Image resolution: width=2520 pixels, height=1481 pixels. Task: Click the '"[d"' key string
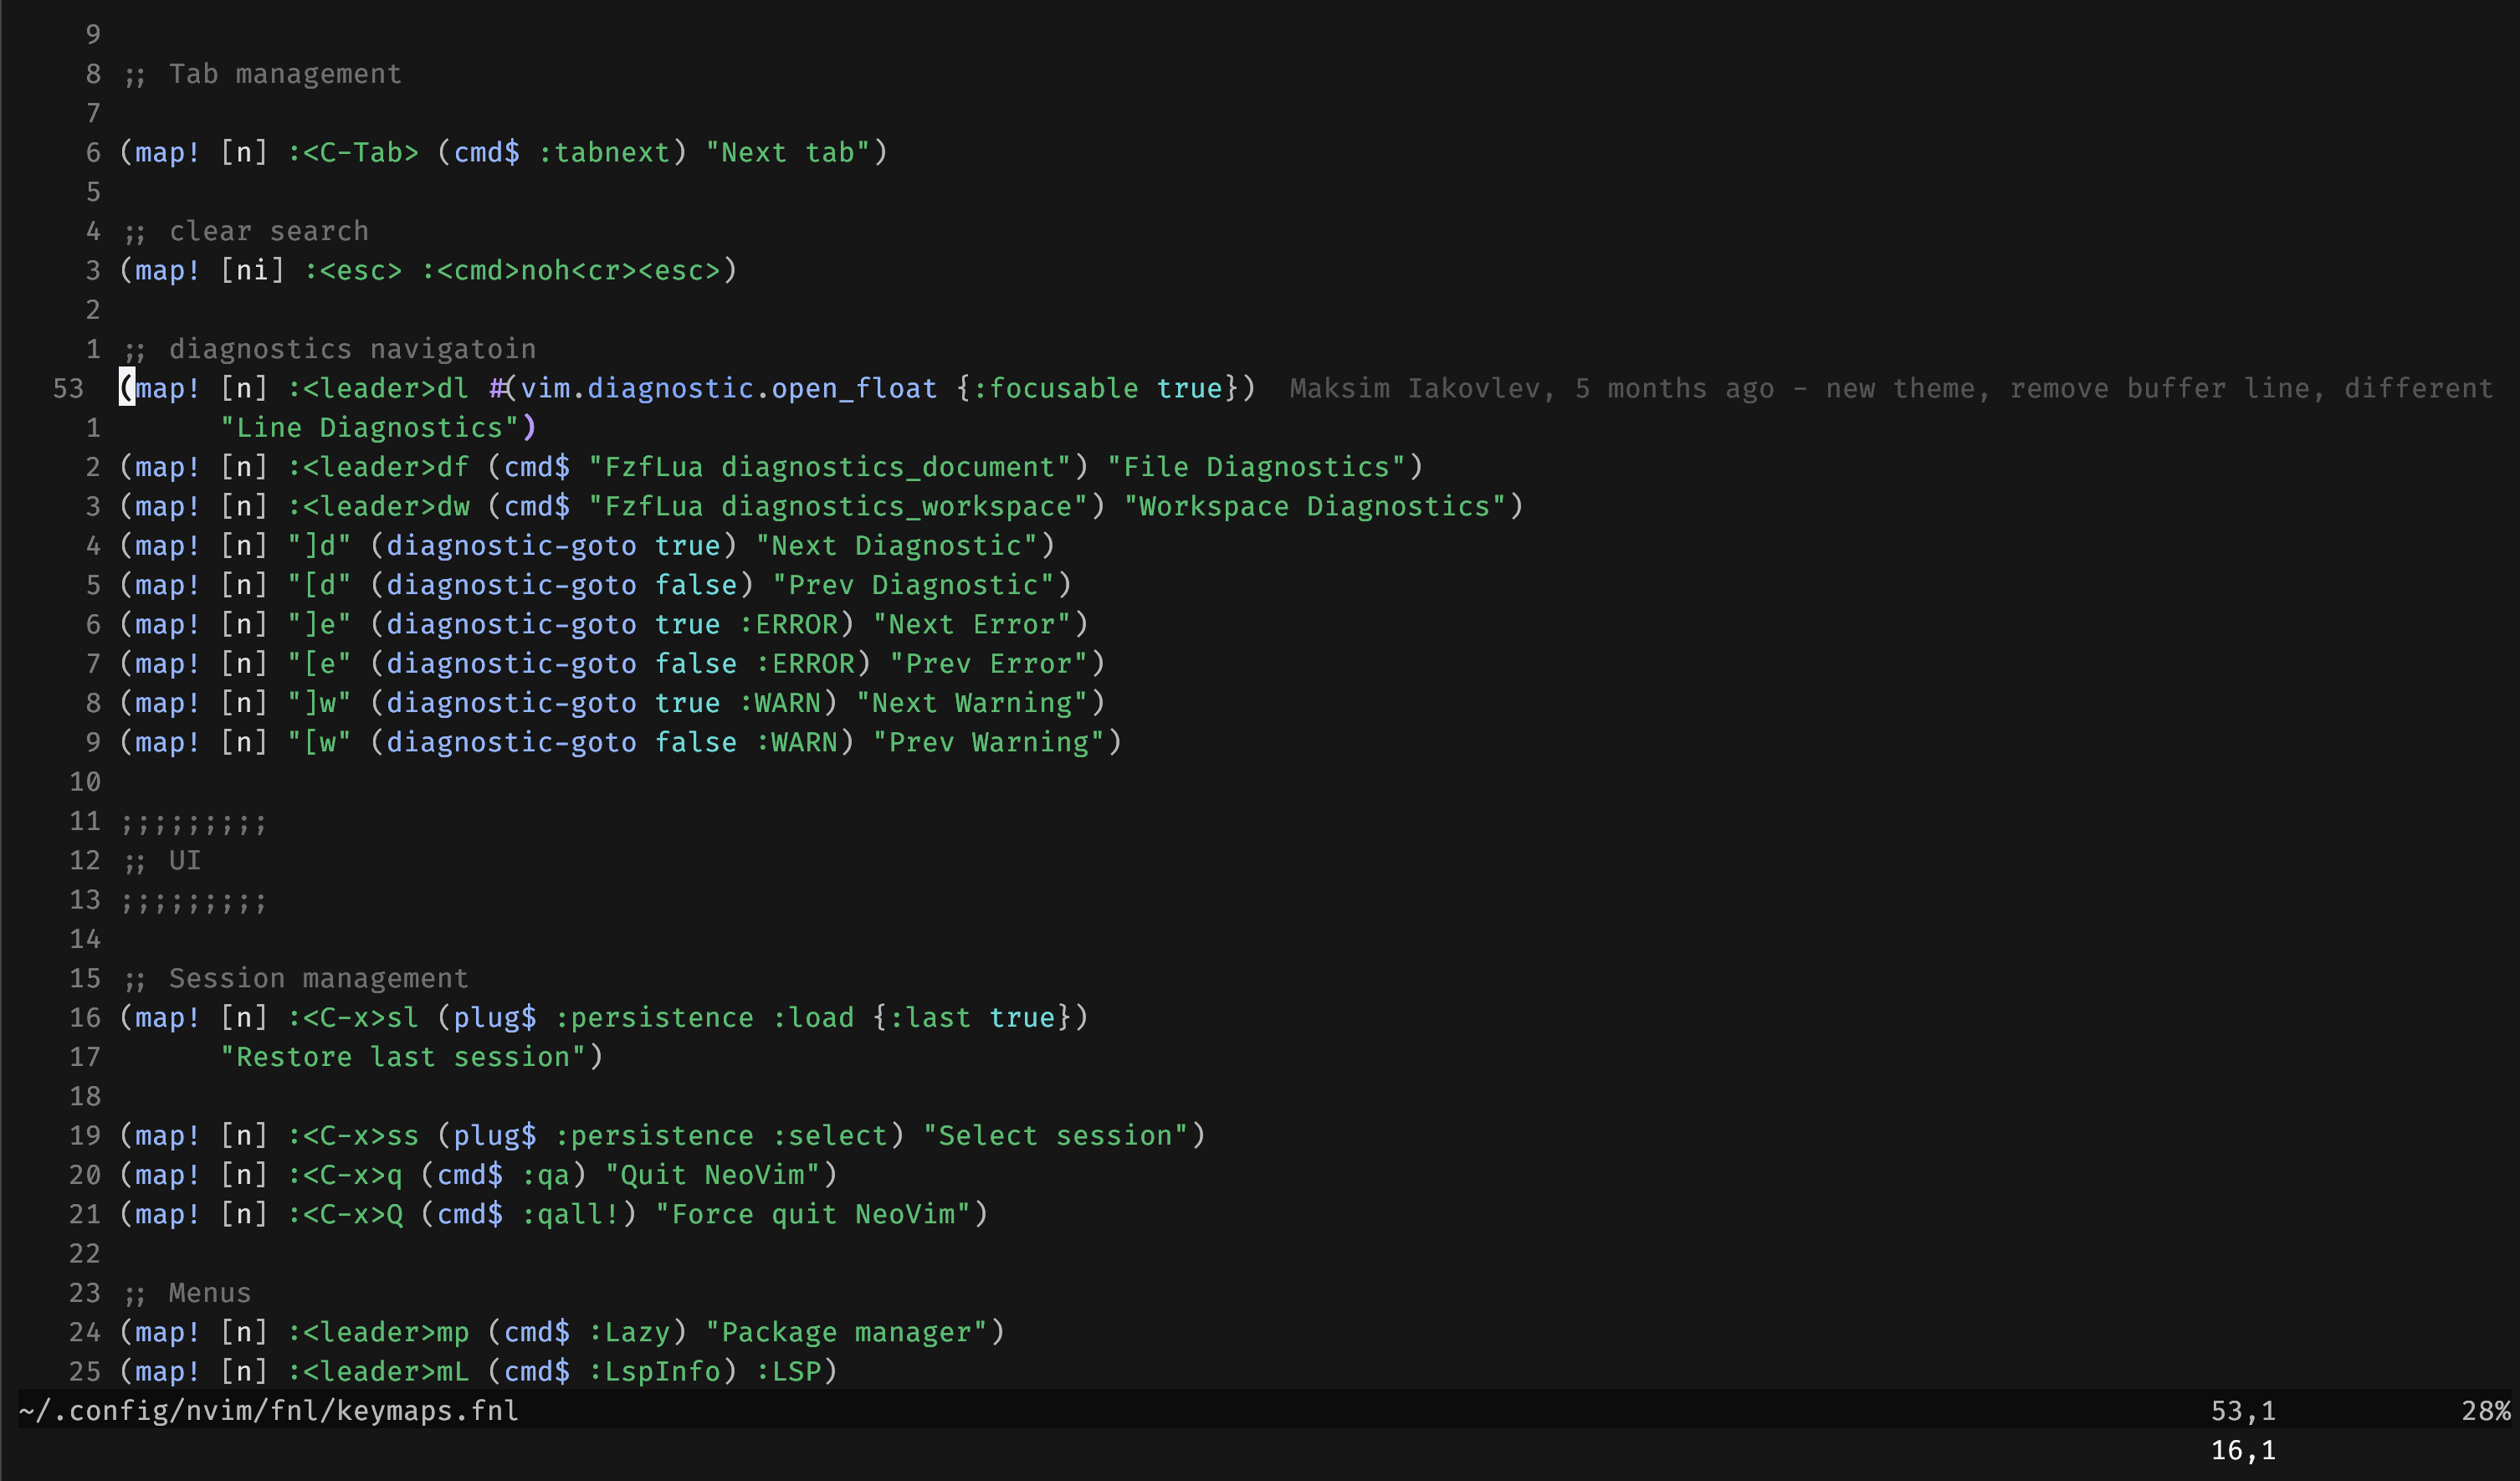pos(320,585)
